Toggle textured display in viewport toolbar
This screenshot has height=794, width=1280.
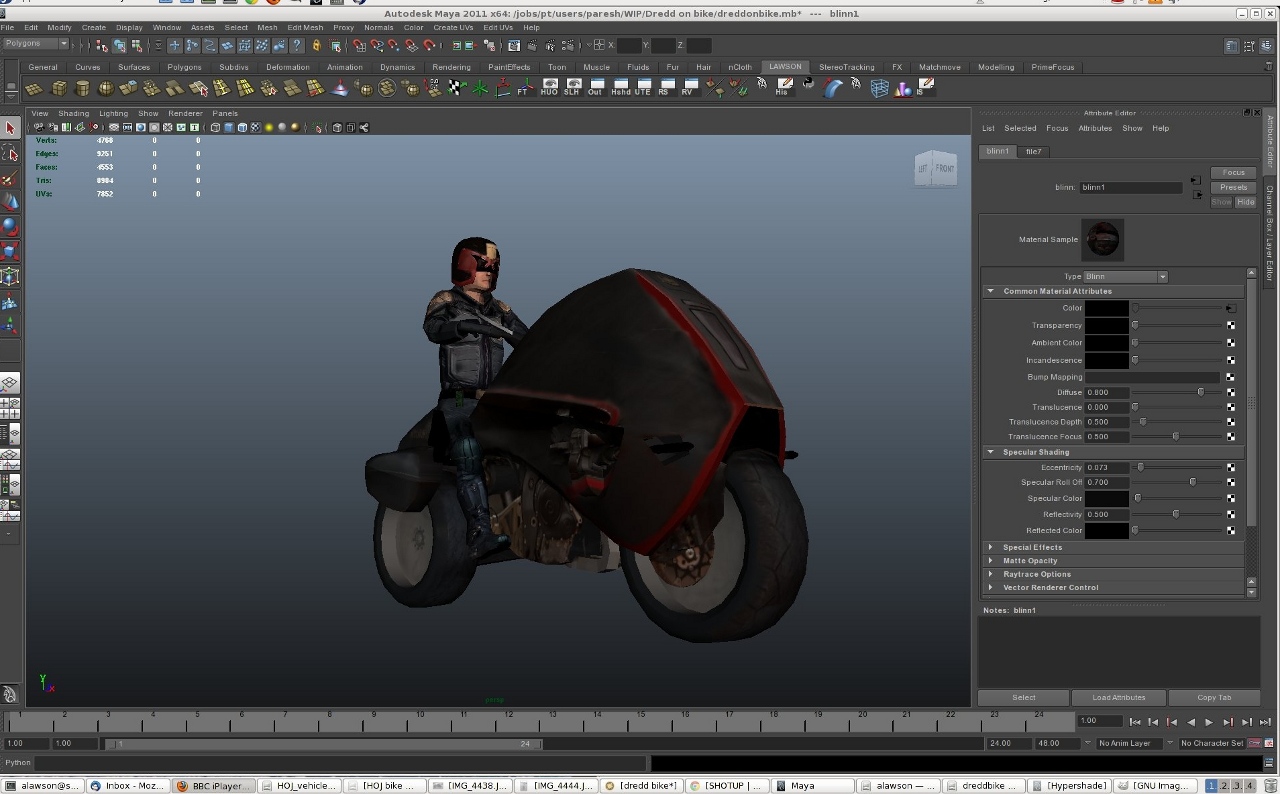click(255, 127)
